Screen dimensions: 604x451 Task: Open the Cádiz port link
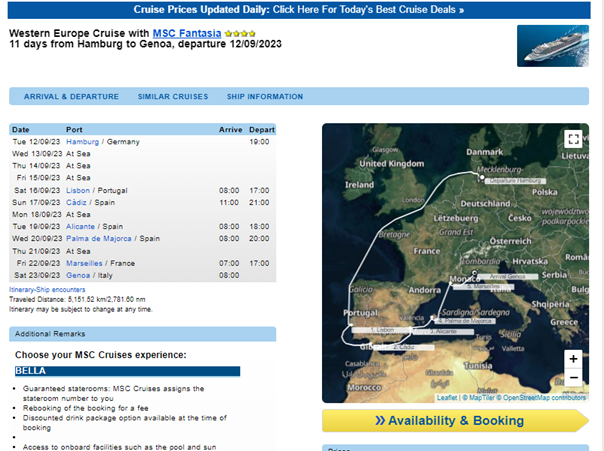tap(76, 203)
